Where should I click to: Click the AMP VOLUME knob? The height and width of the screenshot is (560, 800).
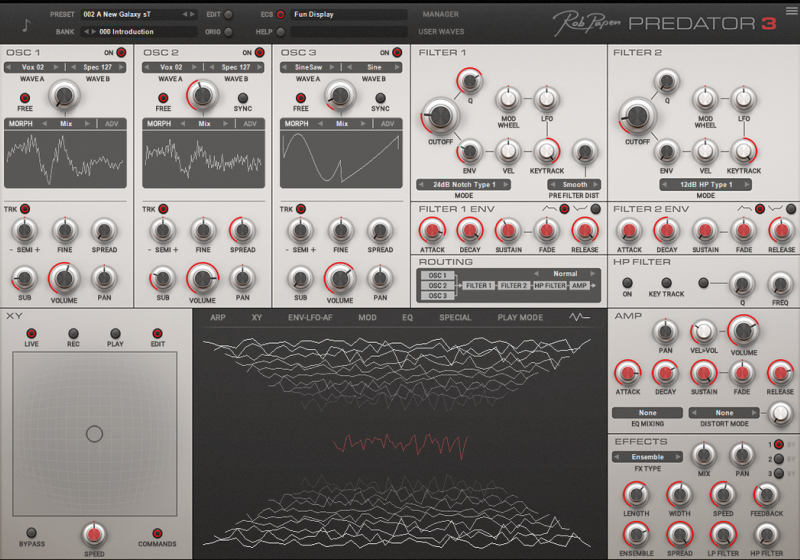pyautogui.click(x=743, y=330)
